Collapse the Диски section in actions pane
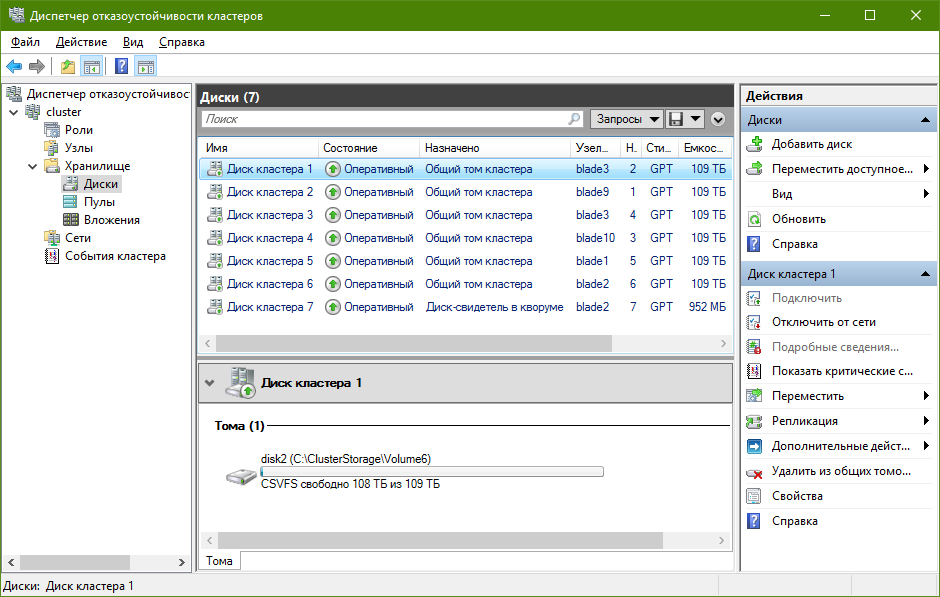 (925, 120)
